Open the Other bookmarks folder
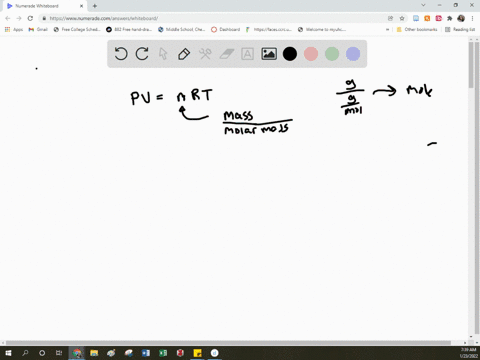 pyautogui.click(x=417, y=29)
